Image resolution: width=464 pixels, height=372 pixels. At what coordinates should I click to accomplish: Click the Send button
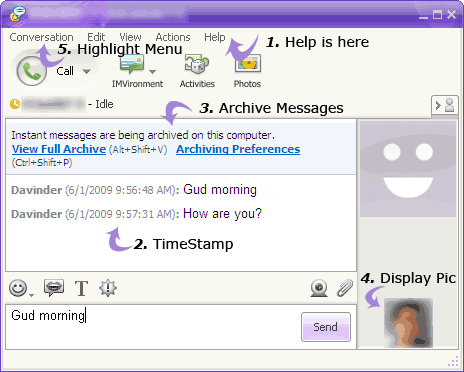(326, 327)
